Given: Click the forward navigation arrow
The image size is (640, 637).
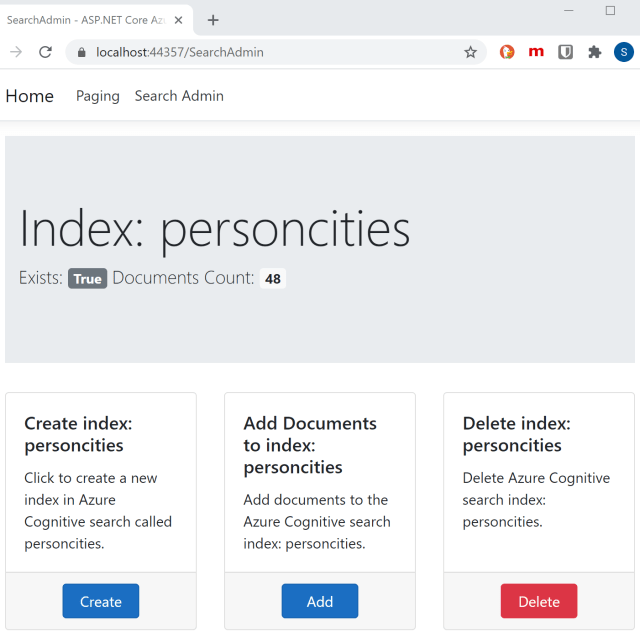Looking at the screenshot, I should point(16,52).
